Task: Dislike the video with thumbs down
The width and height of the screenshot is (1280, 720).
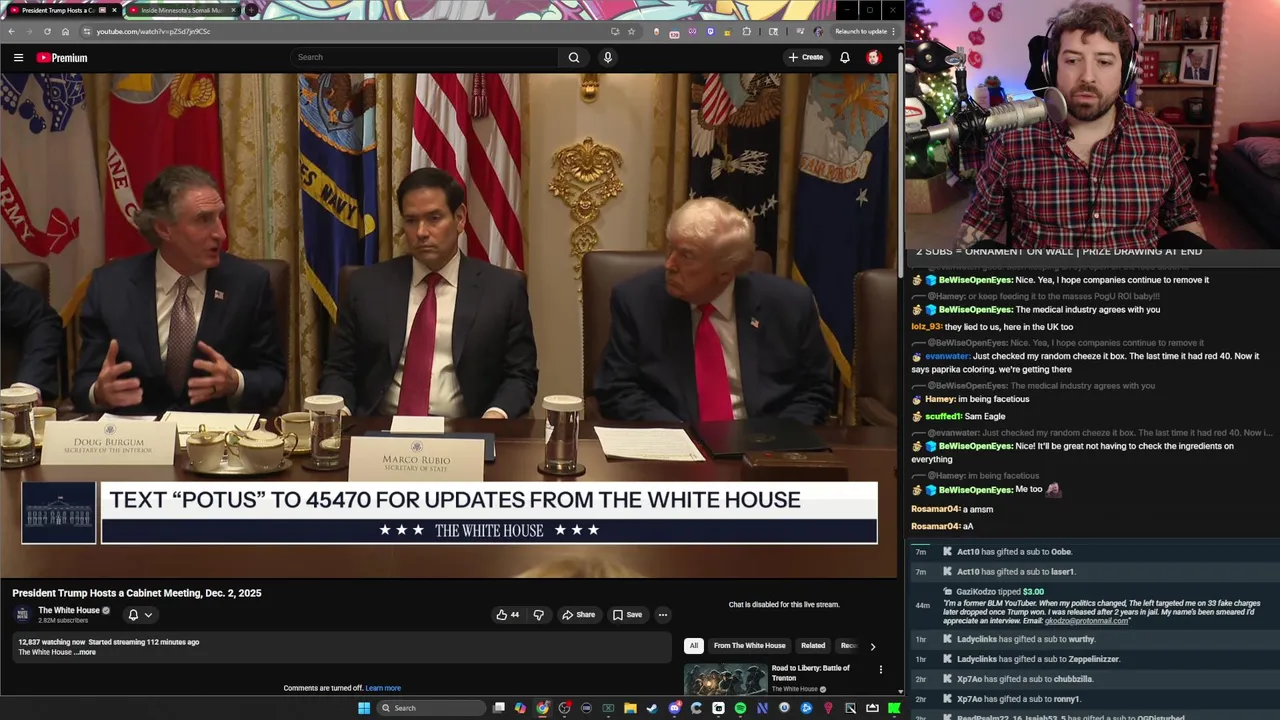Action: click(x=538, y=614)
